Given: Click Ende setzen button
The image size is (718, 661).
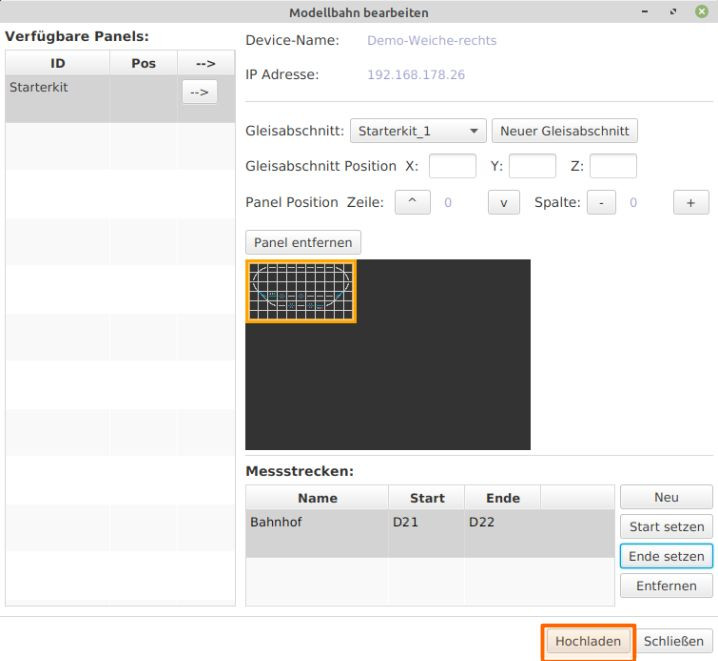Looking at the screenshot, I should pyautogui.click(x=666, y=556).
